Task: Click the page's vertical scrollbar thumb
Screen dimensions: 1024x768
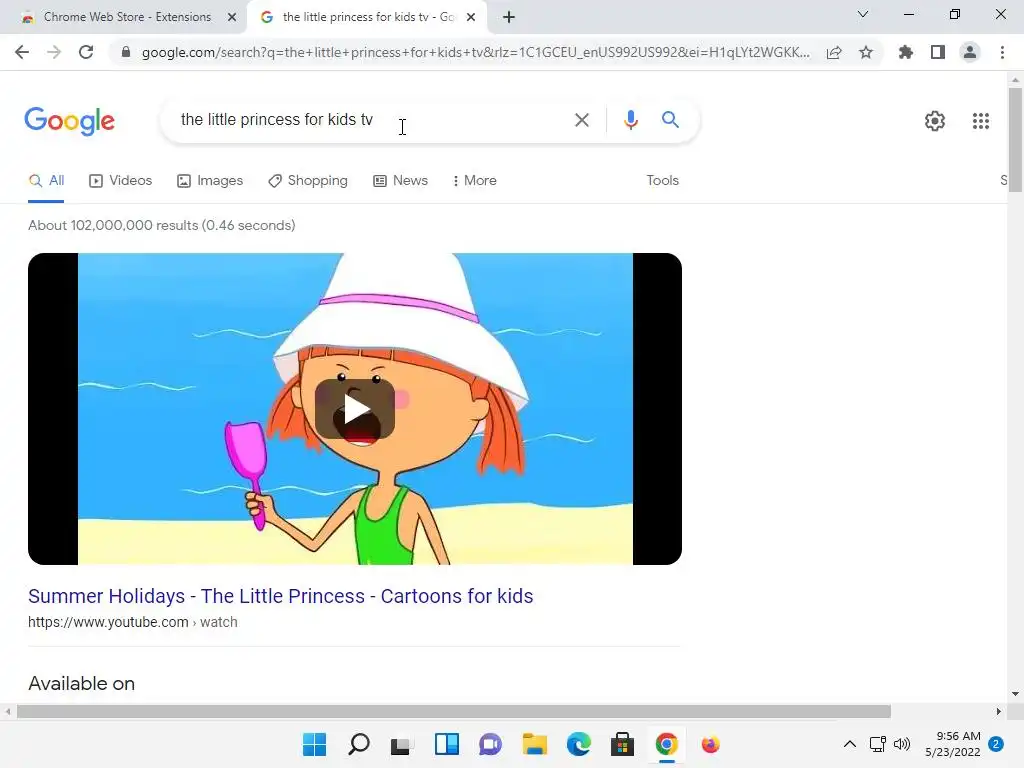Action: pyautogui.click(x=1015, y=140)
